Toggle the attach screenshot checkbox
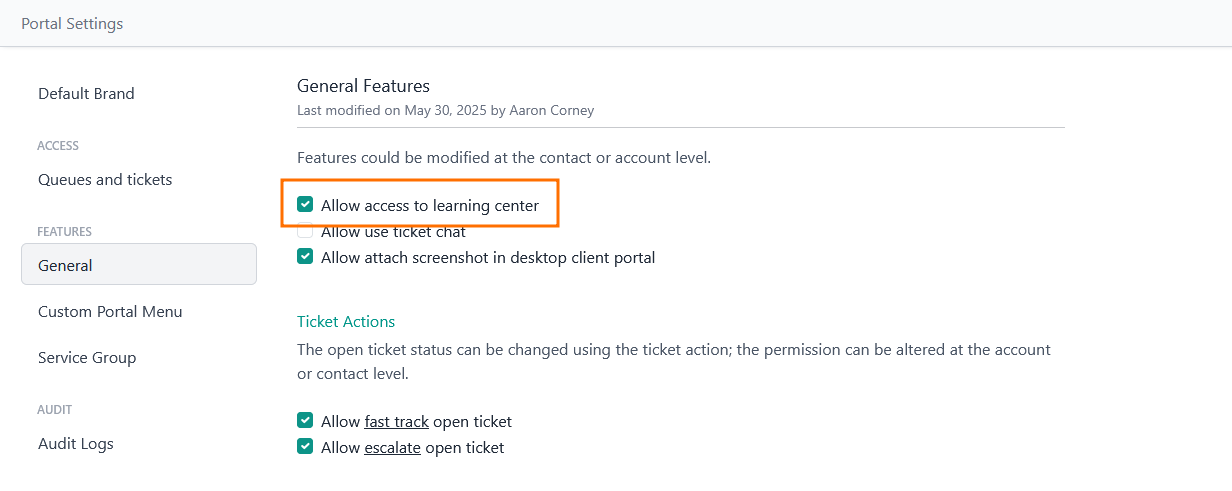Image resolution: width=1232 pixels, height=491 pixels. tap(306, 257)
